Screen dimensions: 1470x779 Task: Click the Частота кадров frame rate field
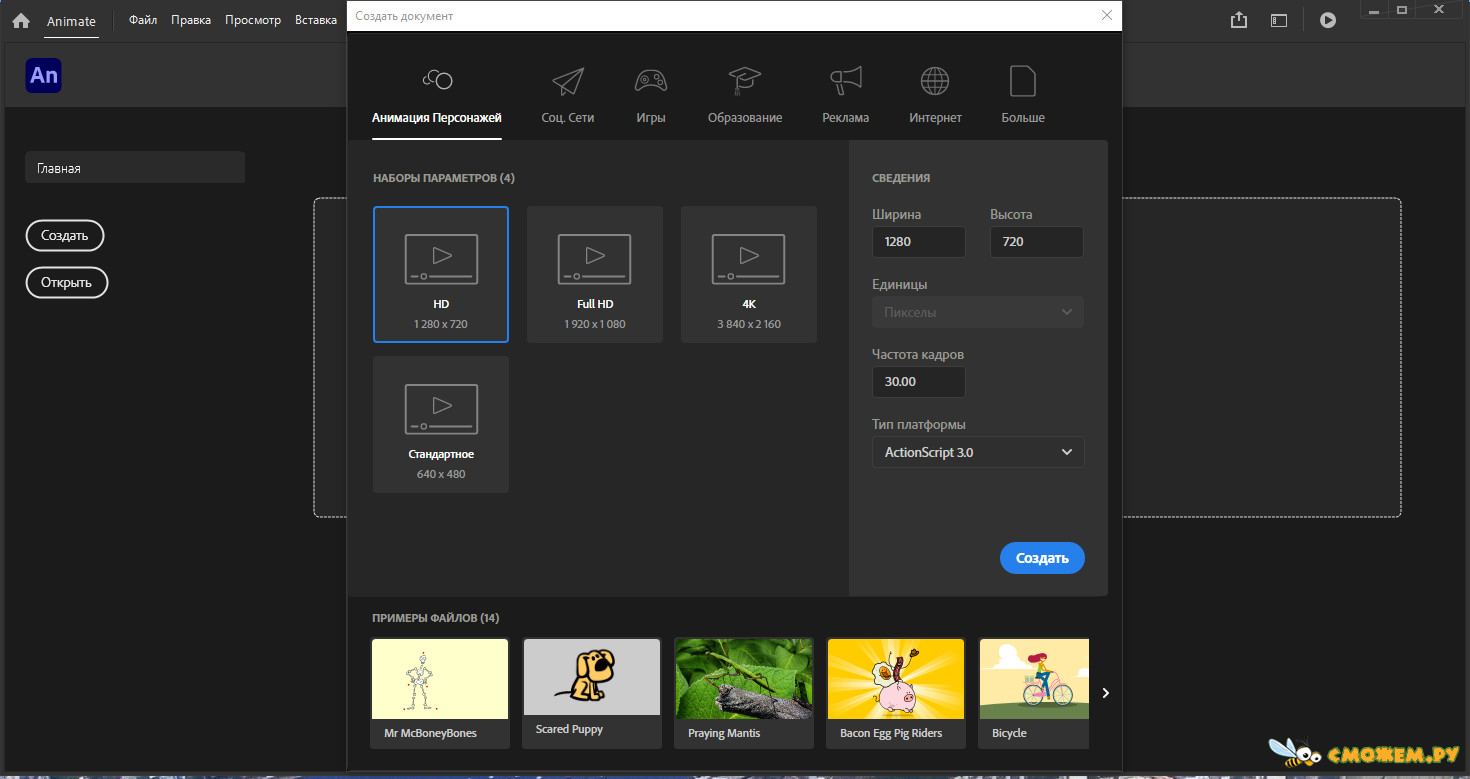(x=919, y=382)
